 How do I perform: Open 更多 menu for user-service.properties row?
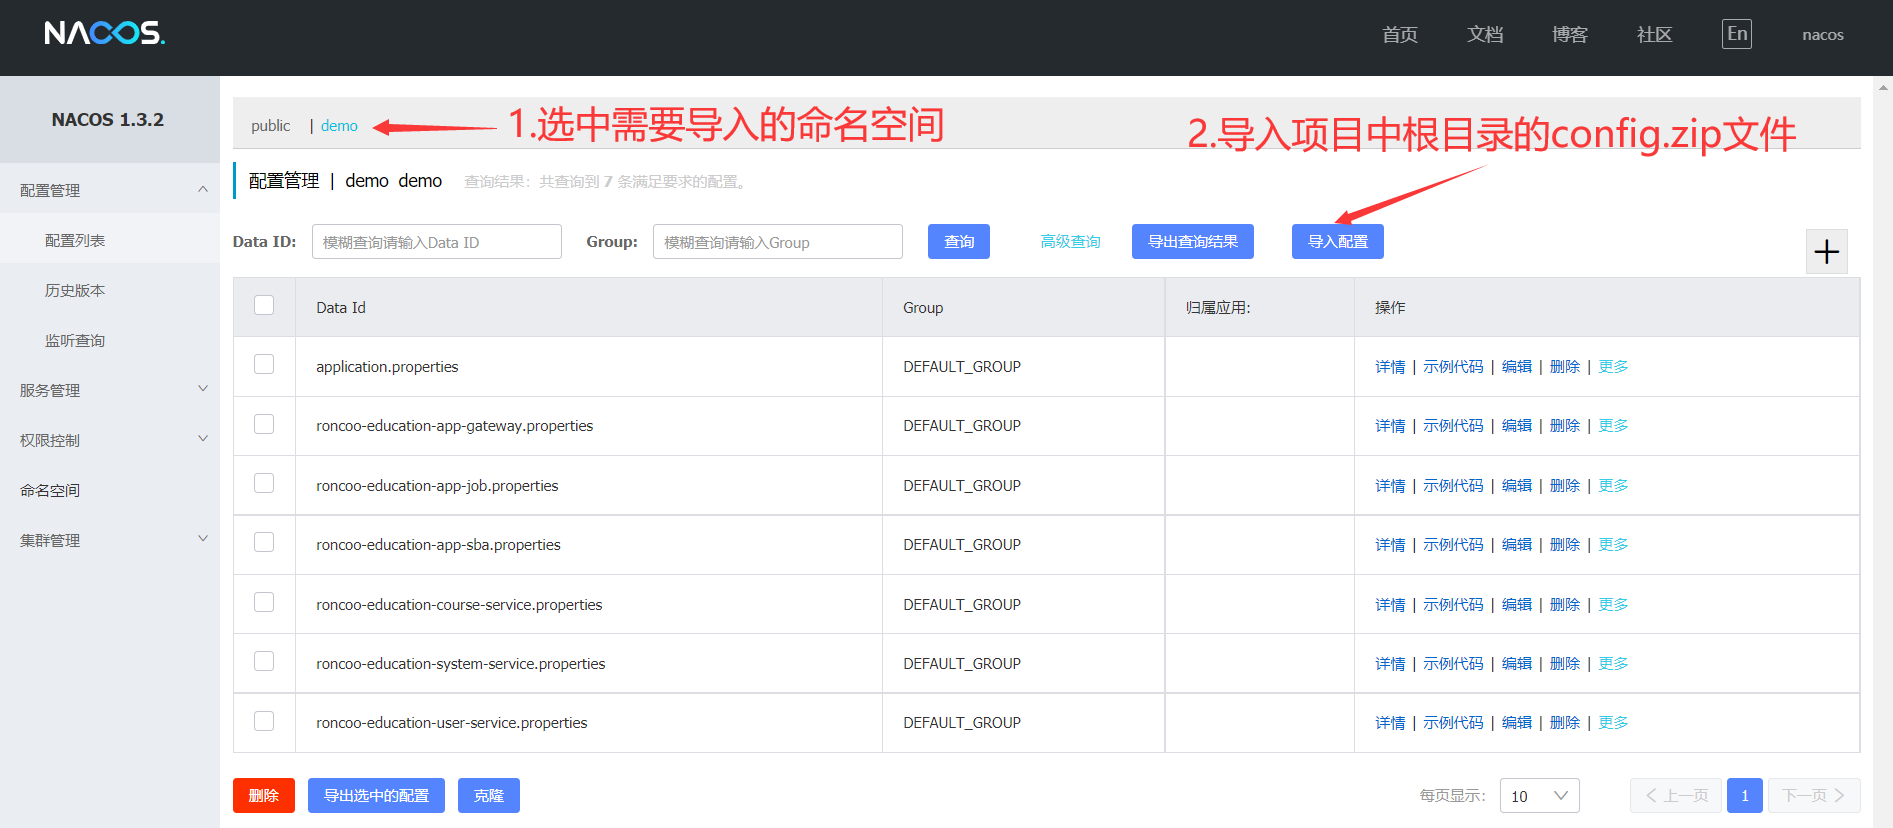(x=1613, y=723)
